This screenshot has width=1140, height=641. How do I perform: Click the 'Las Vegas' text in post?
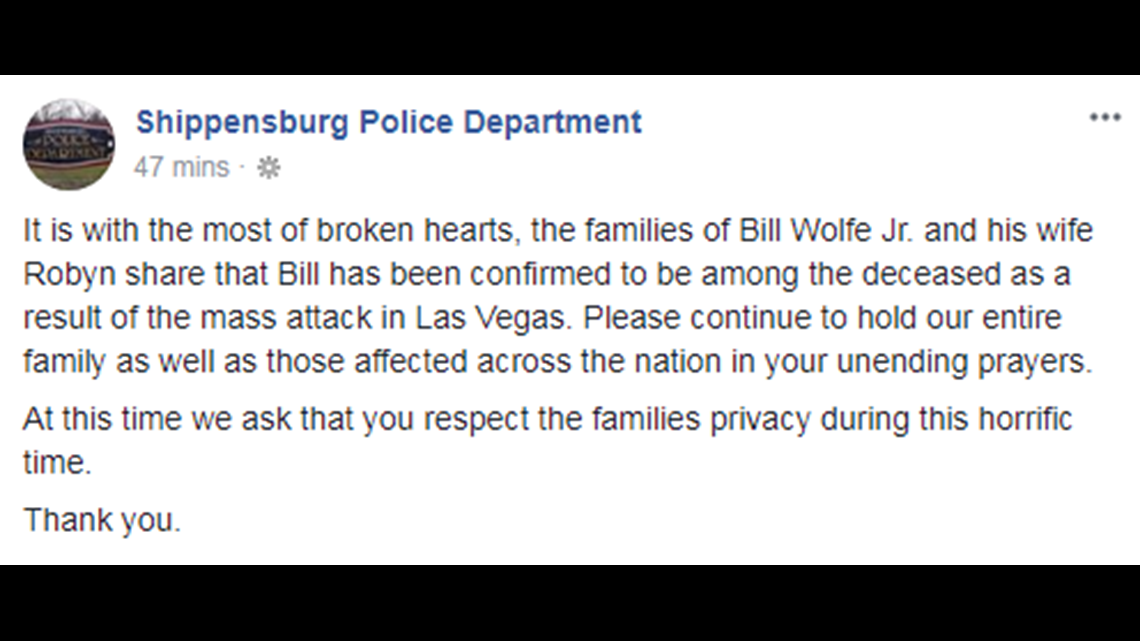pyautogui.click(x=491, y=318)
